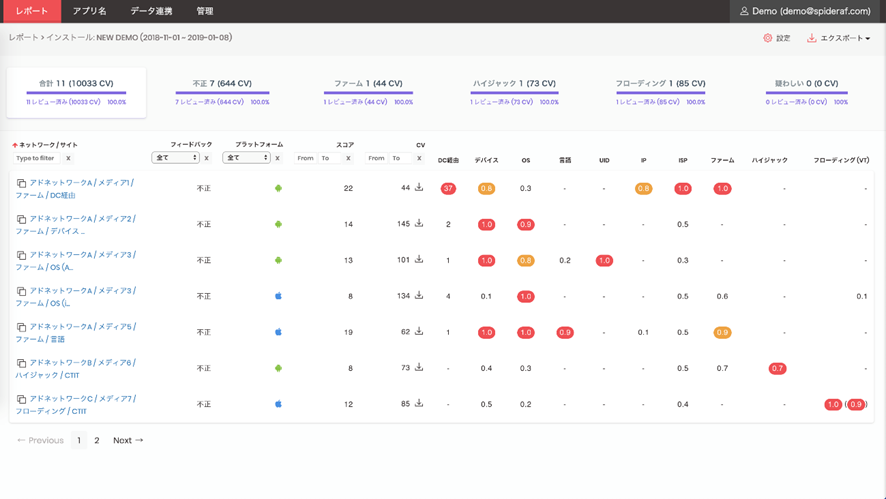This screenshot has height=499, width=886.
Task: Select page 1 in pagination
Action: tap(79, 440)
